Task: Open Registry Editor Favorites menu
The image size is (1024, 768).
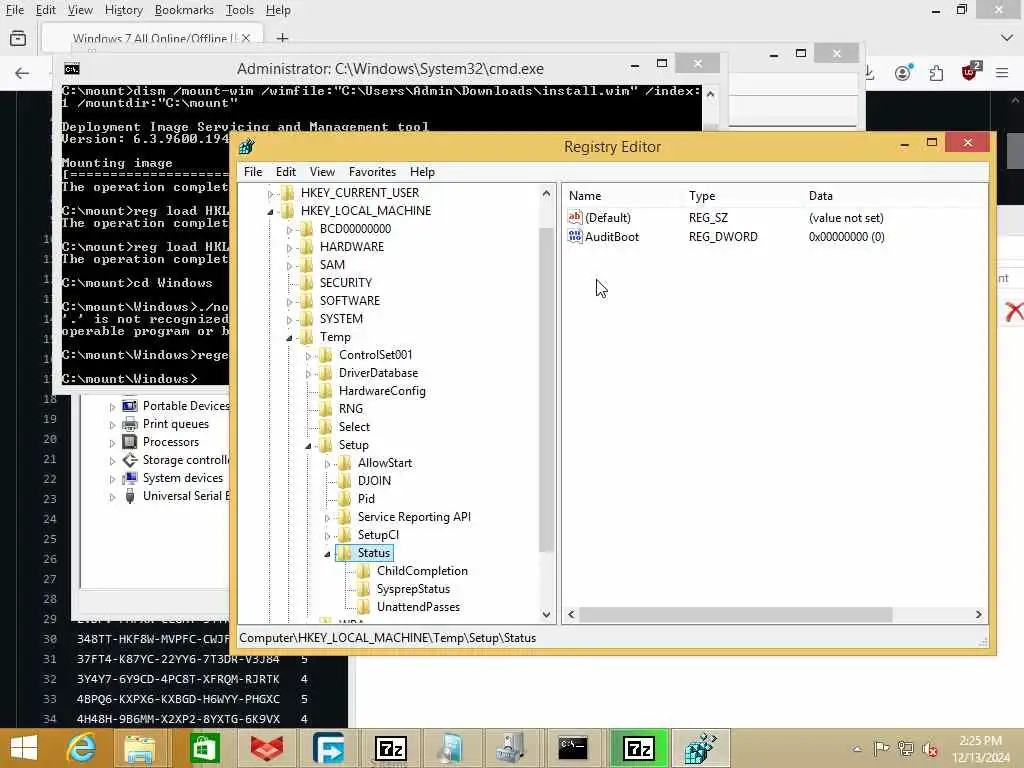Action: 372,172
